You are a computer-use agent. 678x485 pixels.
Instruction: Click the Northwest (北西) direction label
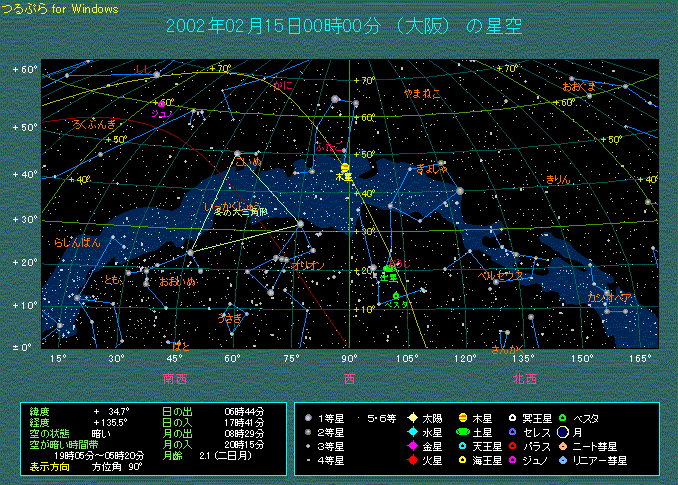(x=524, y=378)
